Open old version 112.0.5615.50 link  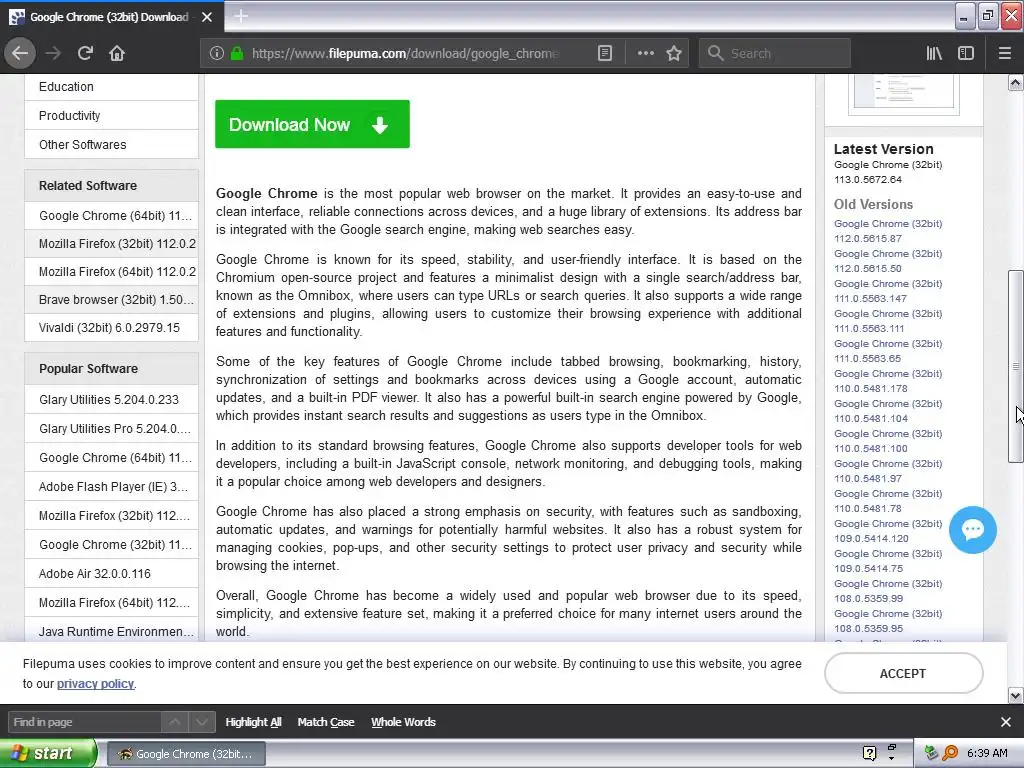click(888, 261)
